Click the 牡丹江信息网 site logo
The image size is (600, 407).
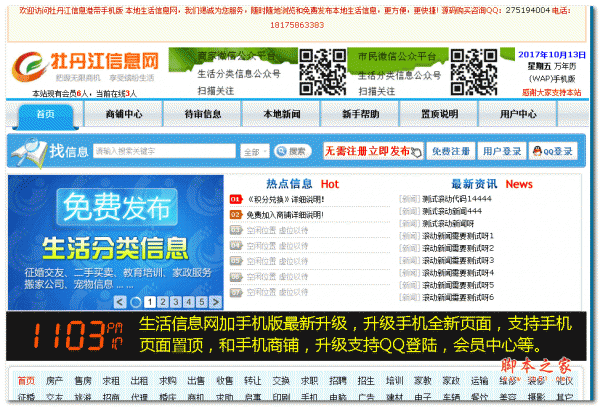[x=85, y=66]
